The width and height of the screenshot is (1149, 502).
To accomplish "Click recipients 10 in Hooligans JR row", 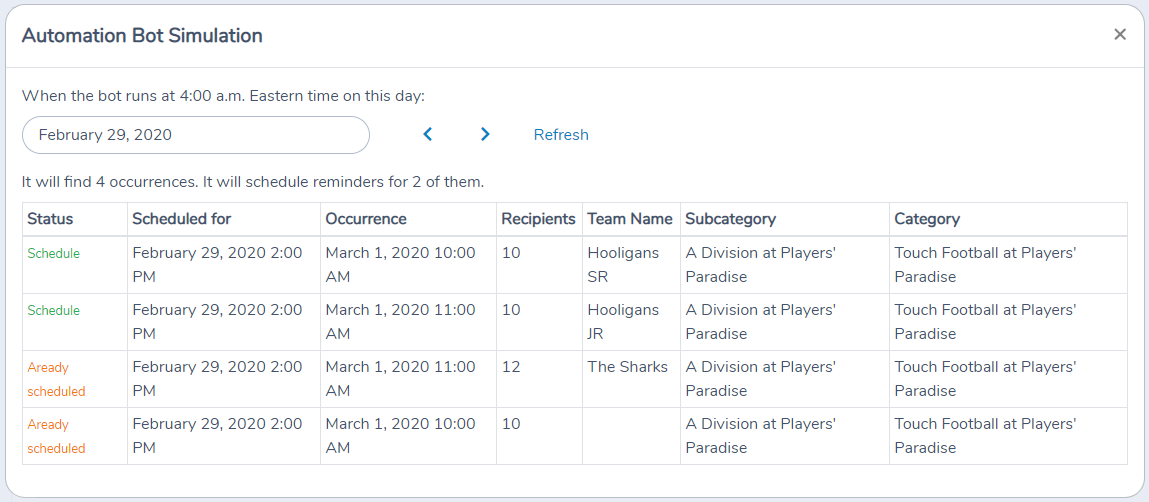I will click(511, 310).
